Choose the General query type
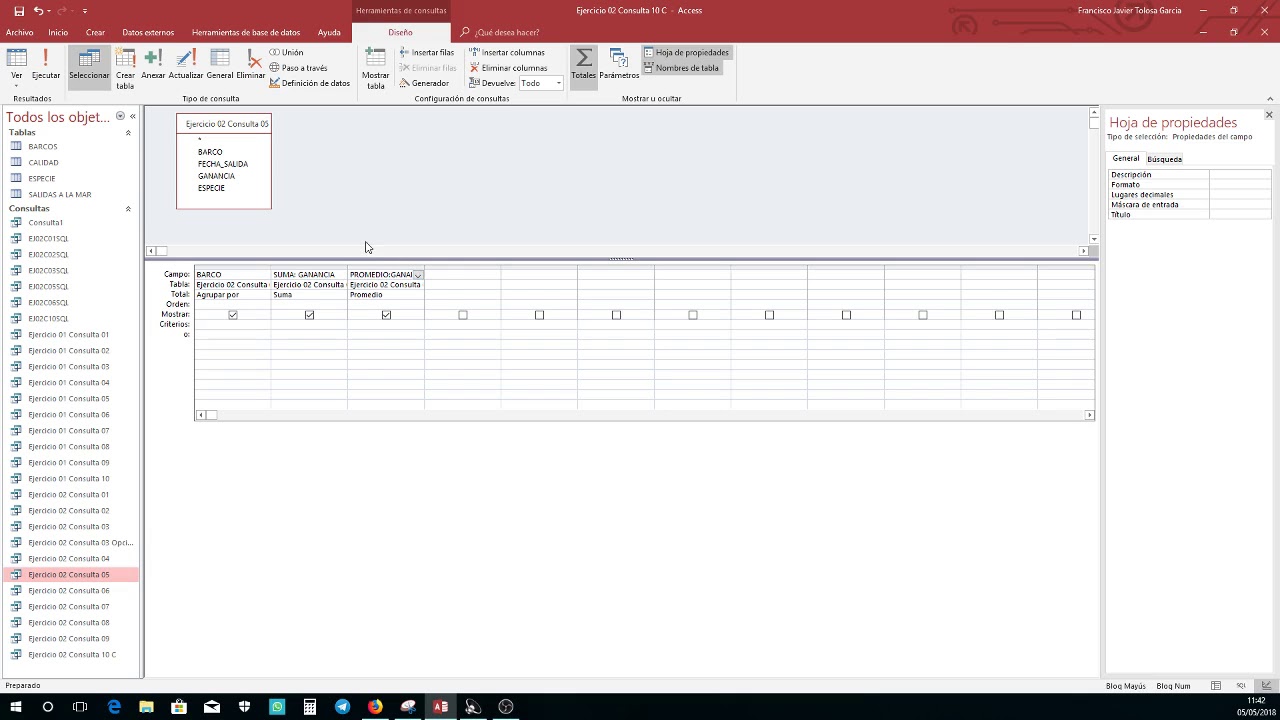Viewport: 1280px width, 720px height. [220, 65]
